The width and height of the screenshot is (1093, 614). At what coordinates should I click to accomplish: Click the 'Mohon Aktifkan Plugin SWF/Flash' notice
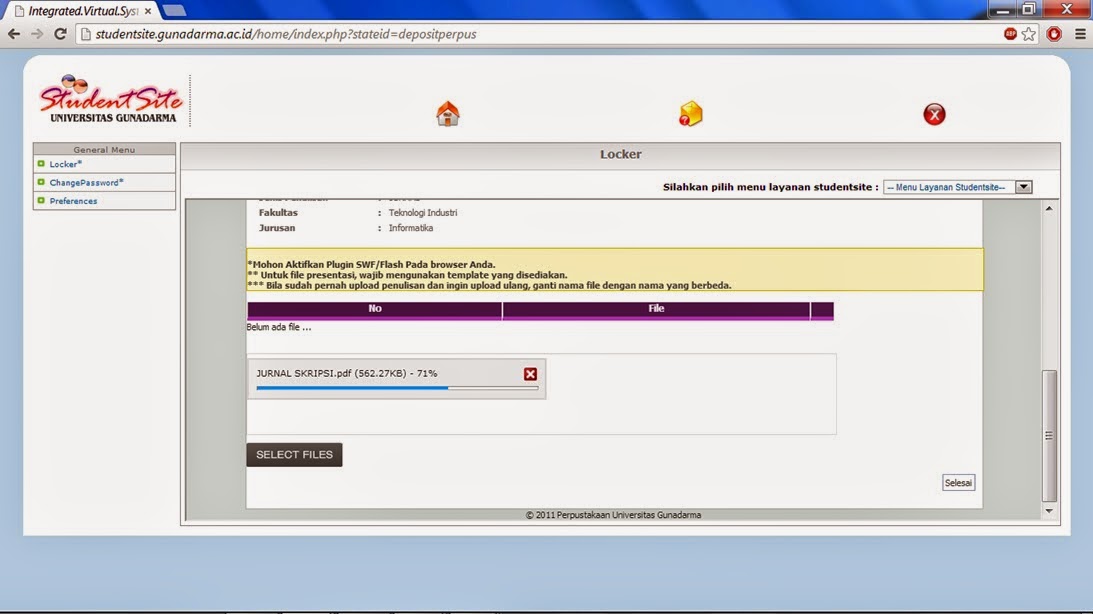(x=371, y=264)
